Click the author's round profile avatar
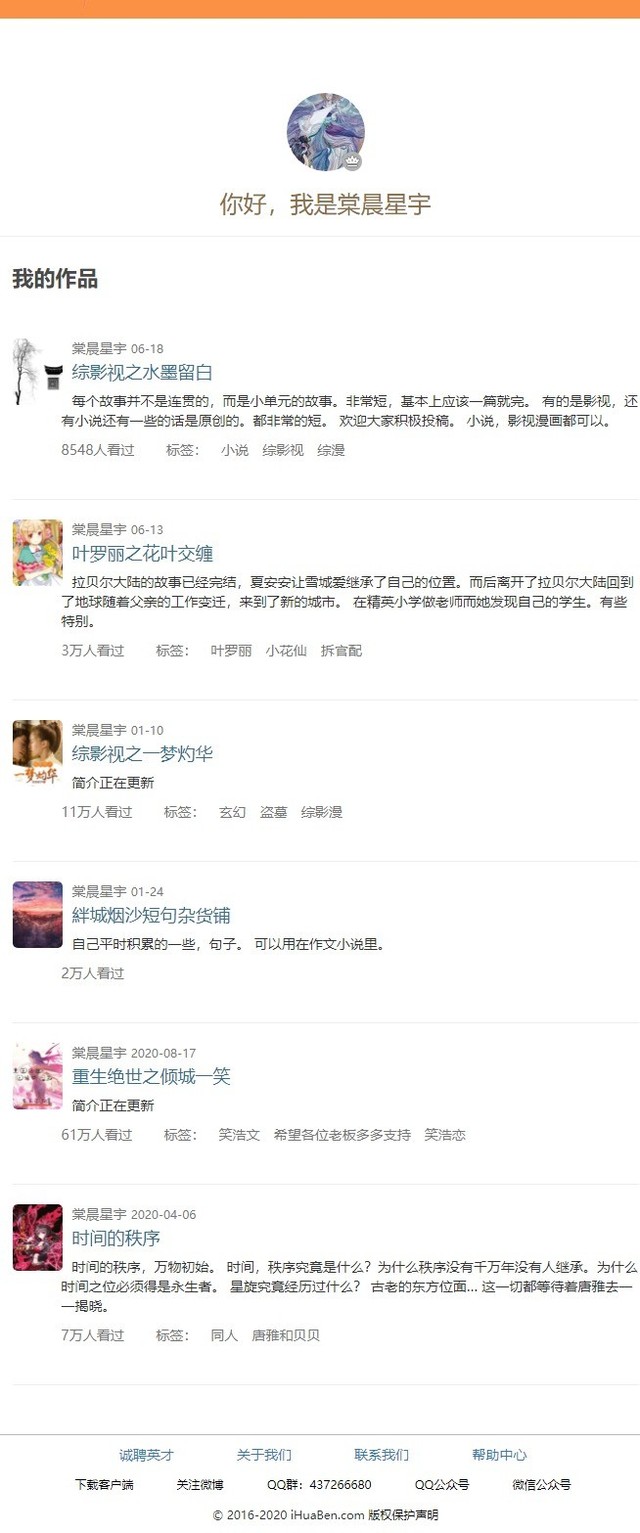Viewport: 640px width, 1533px height. [x=325, y=132]
